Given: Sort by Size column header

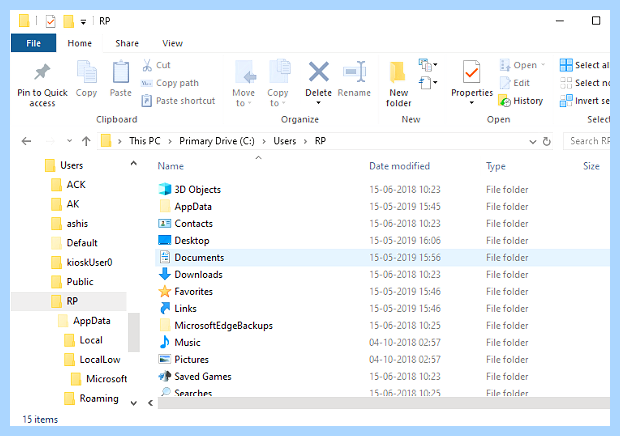Looking at the screenshot, I should click(591, 166).
